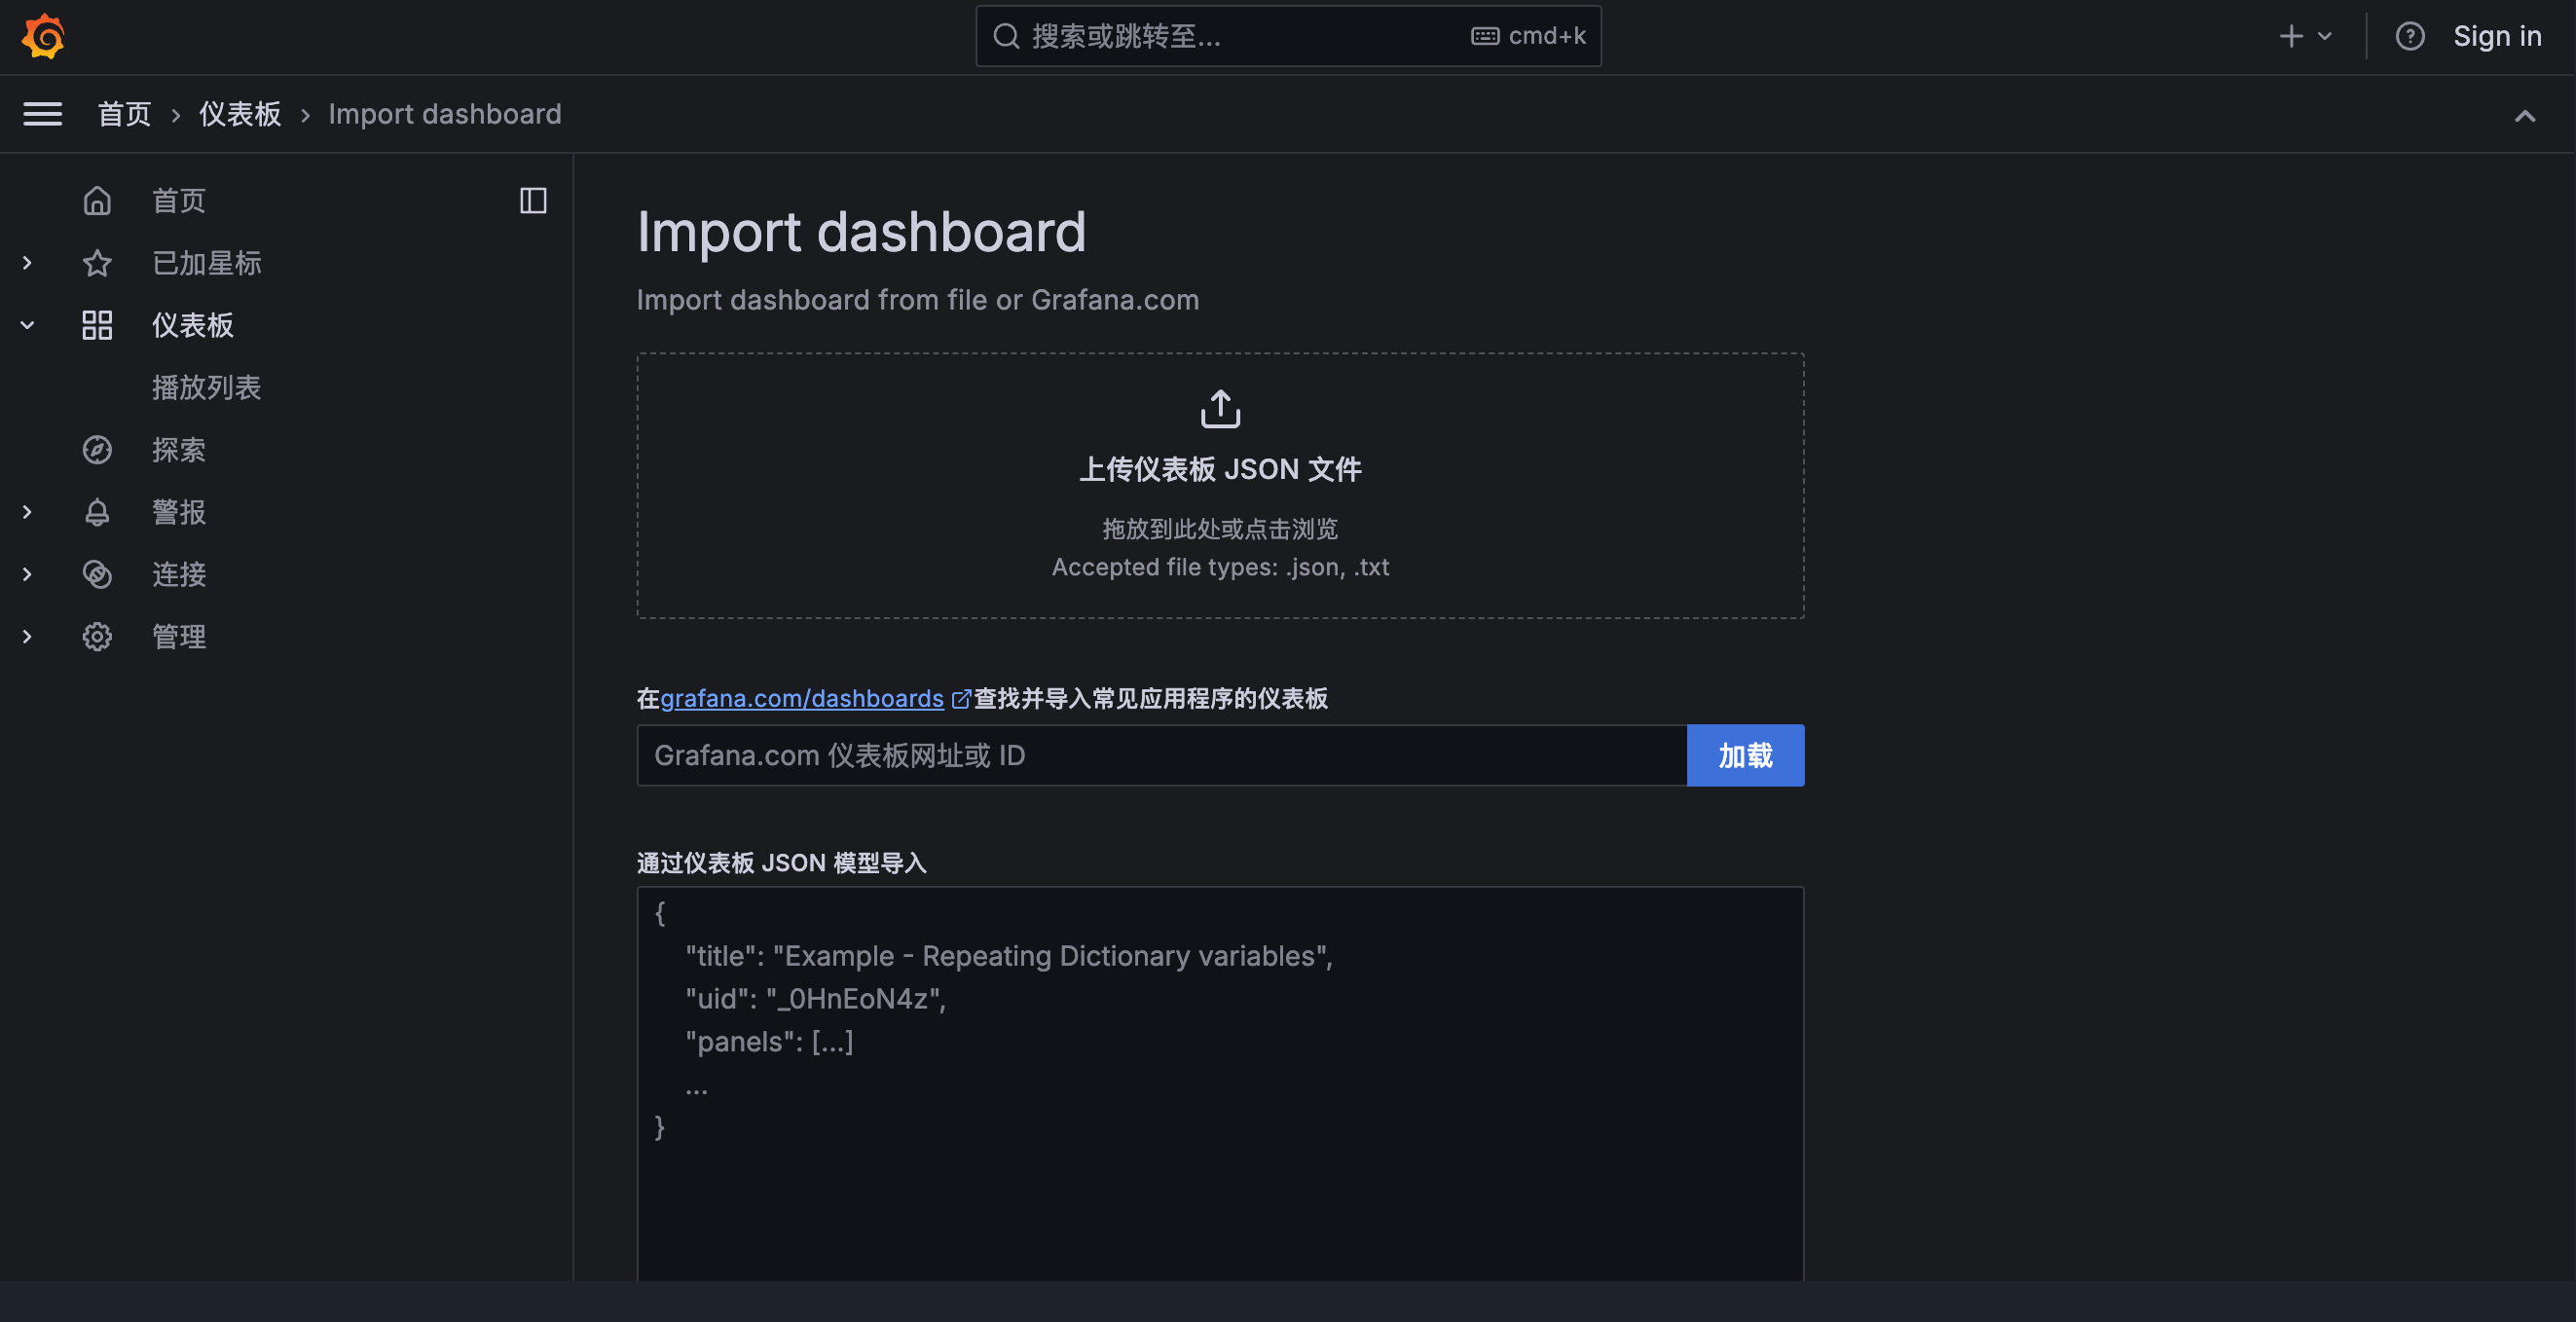Click Import dashboard breadcrumb
Viewport: 2576px width, 1322px height.
tap(445, 114)
